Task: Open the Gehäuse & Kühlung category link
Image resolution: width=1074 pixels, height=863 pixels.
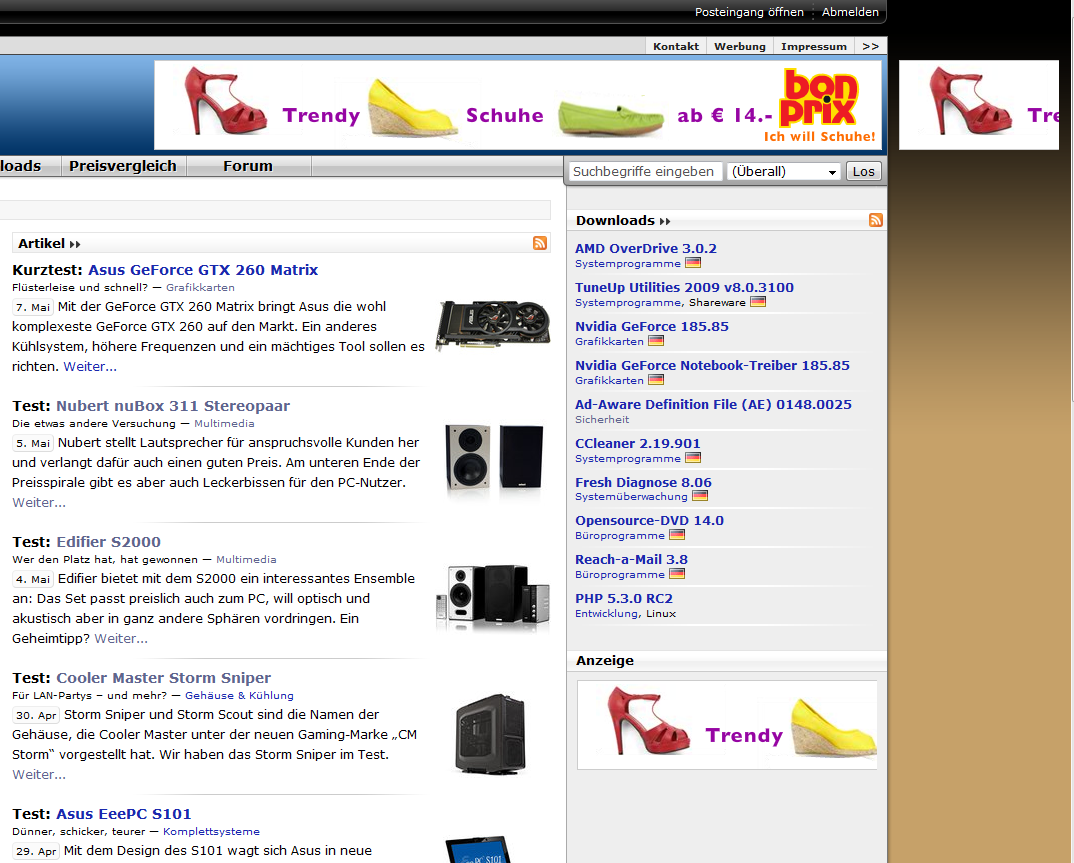Action: pyautogui.click(x=239, y=696)
